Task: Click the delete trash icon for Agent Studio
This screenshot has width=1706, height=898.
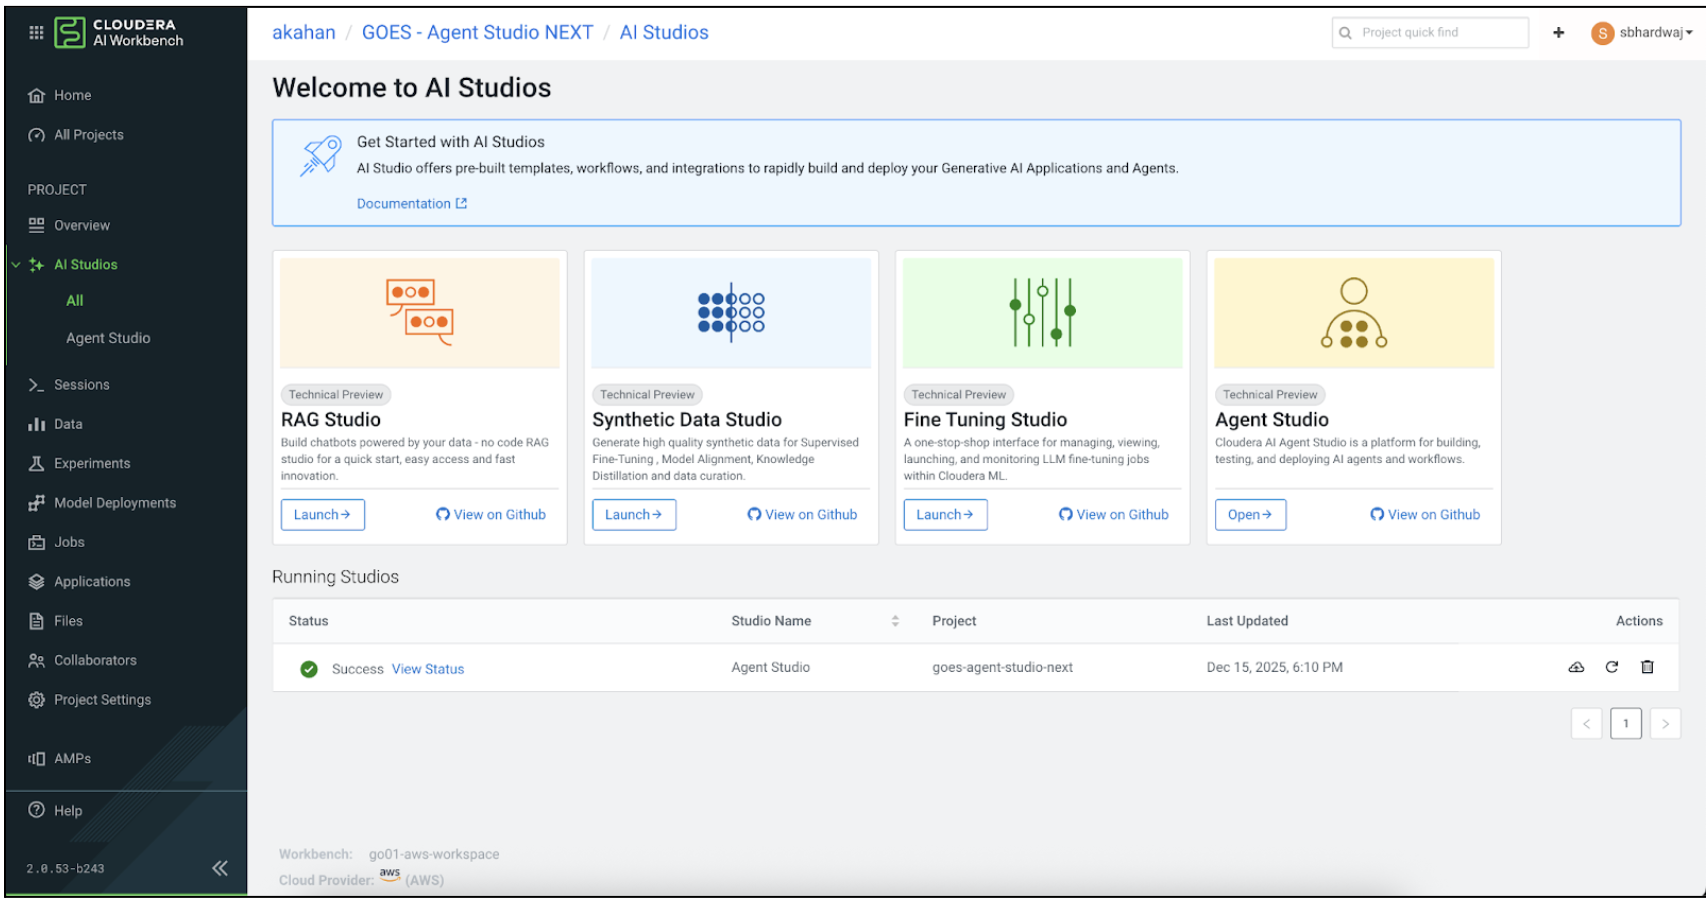Action: pos(1647,667)
